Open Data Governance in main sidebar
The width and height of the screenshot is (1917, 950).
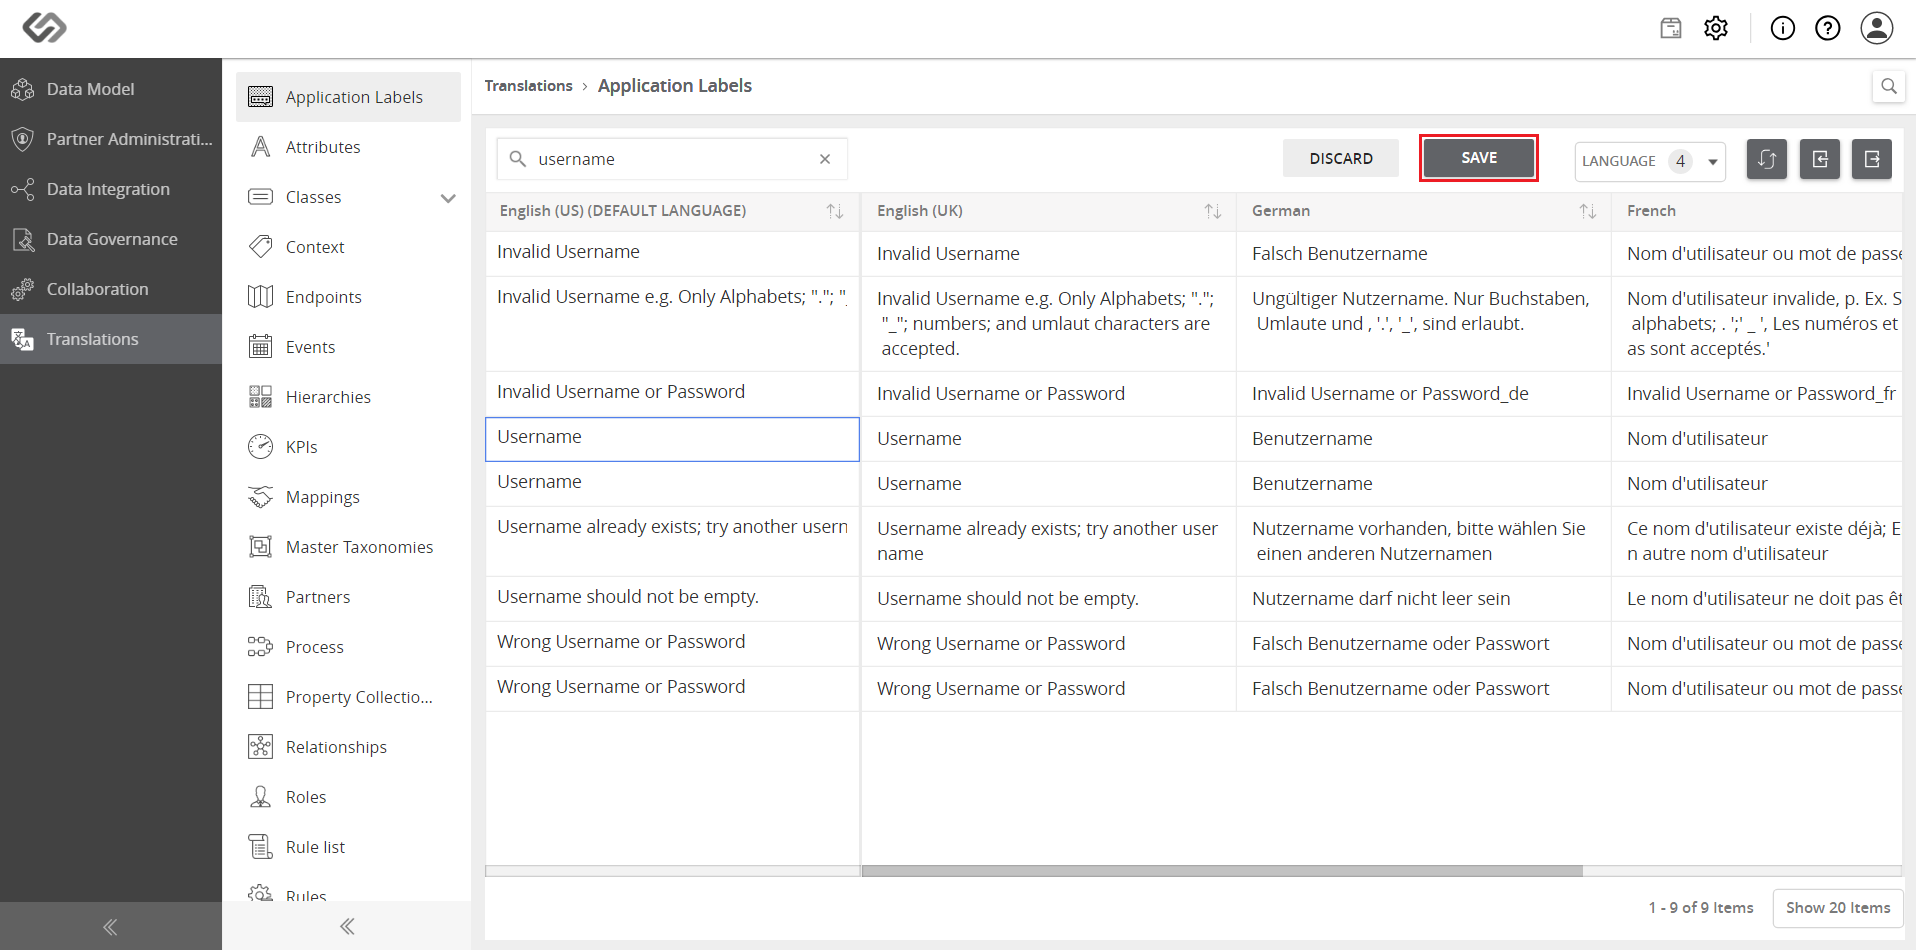point(111,239)
